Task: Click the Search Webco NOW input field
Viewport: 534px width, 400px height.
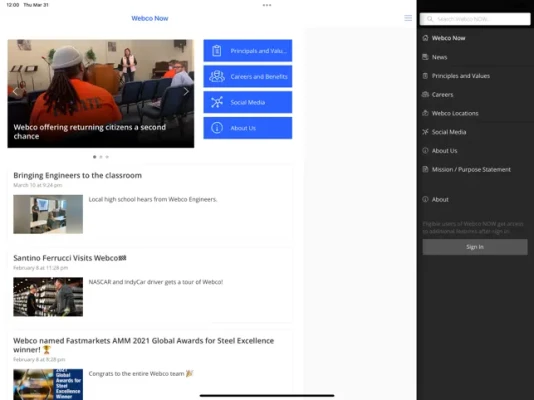Action: coord(475,19)
